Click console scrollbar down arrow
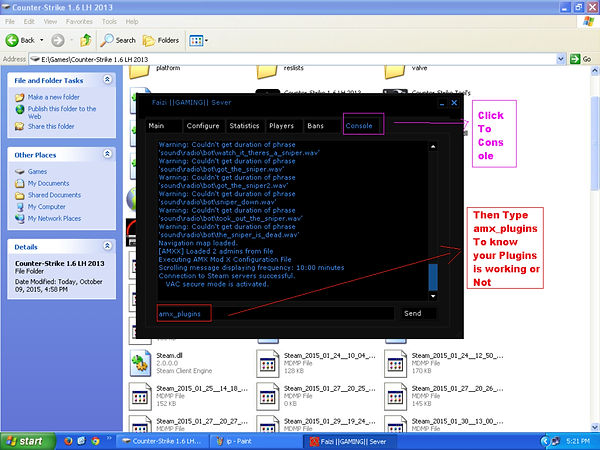Screen dimensions: 600x450 click(433, 296)
